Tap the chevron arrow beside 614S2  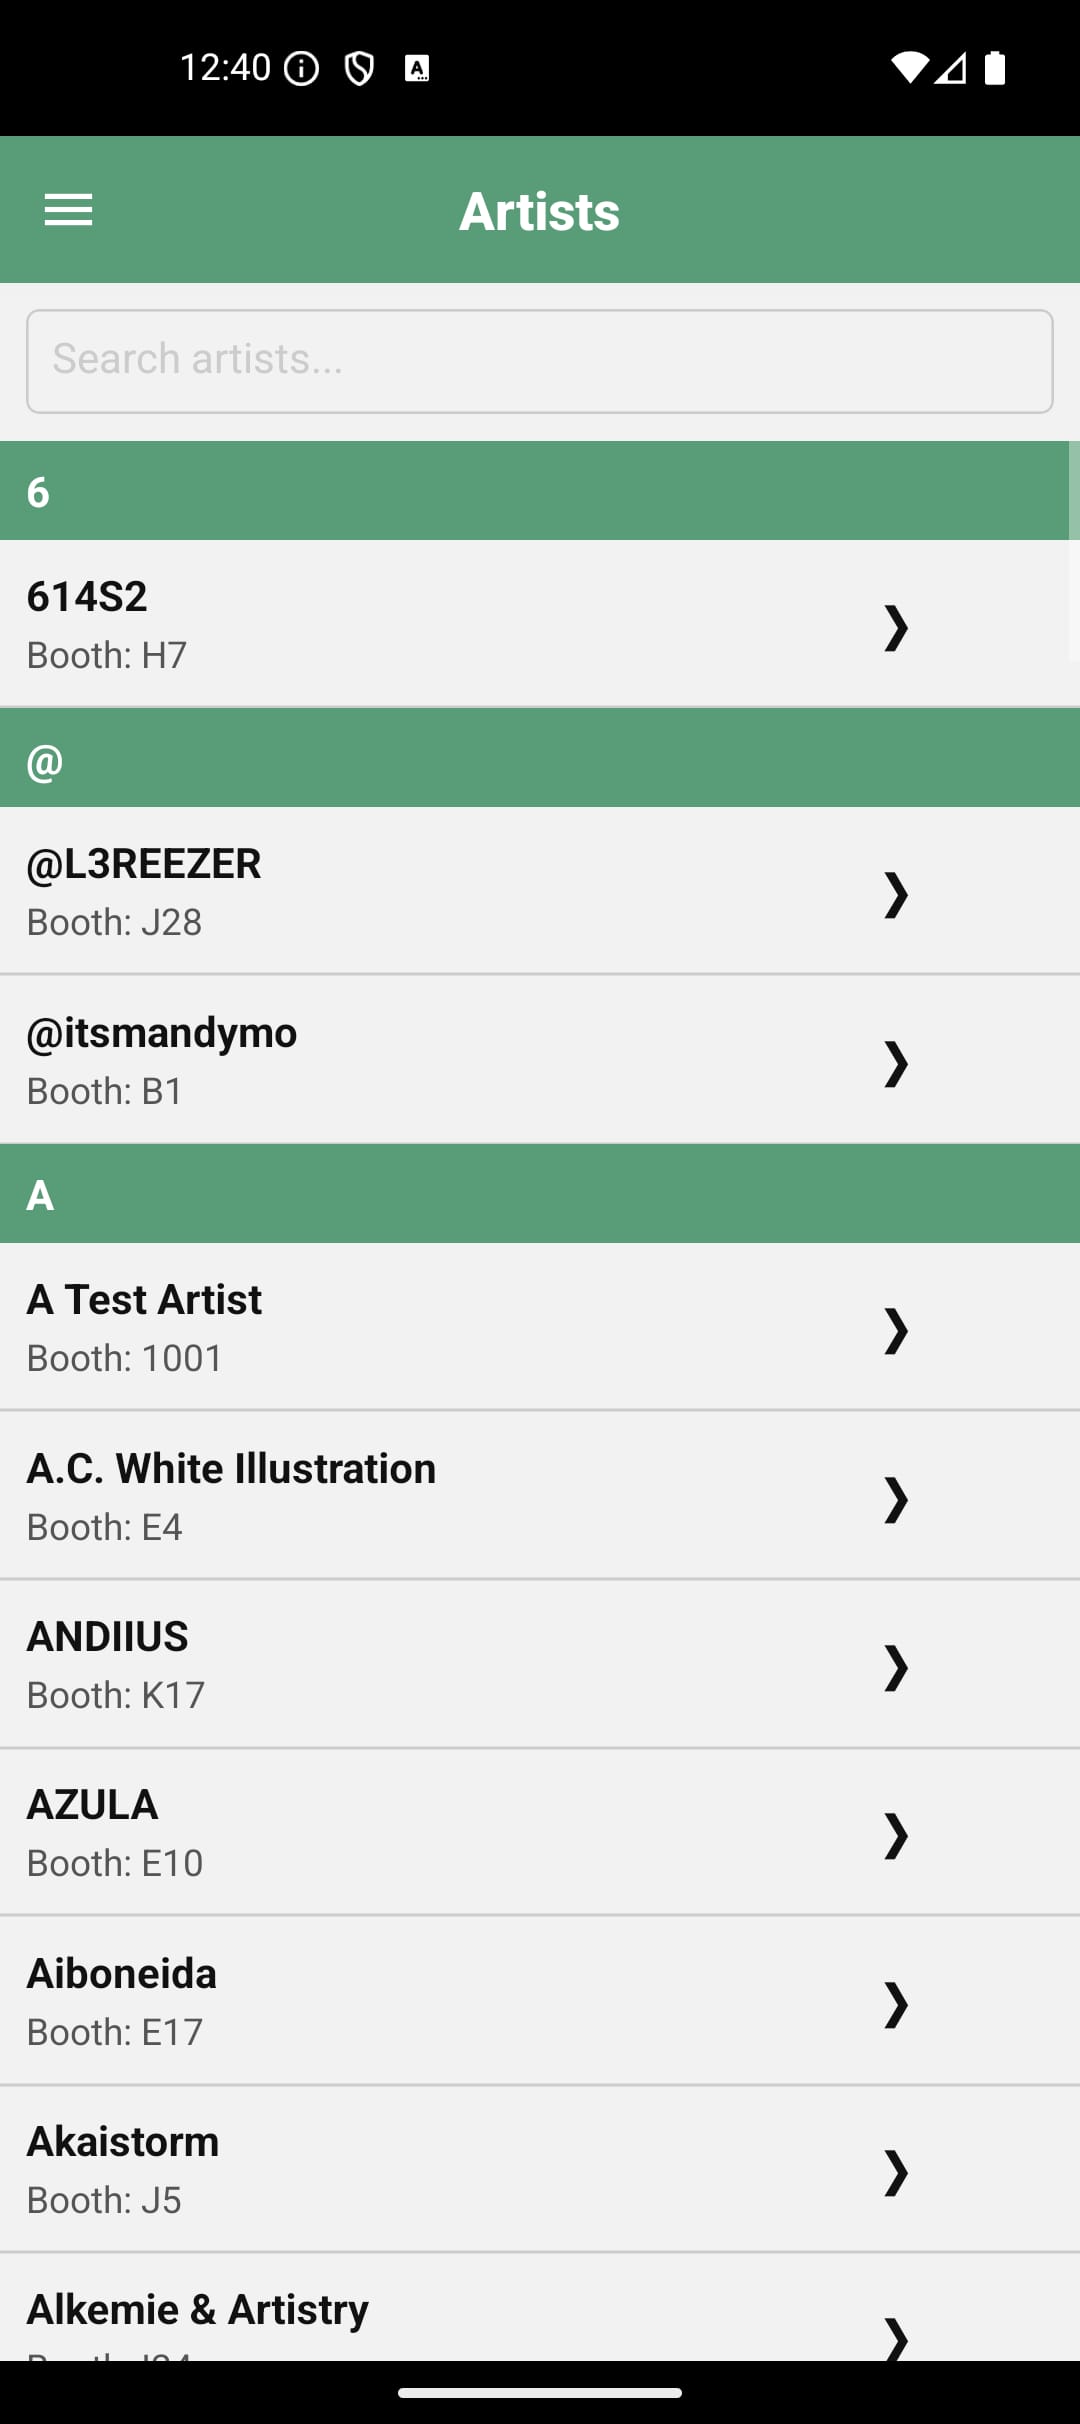[895, 628]
